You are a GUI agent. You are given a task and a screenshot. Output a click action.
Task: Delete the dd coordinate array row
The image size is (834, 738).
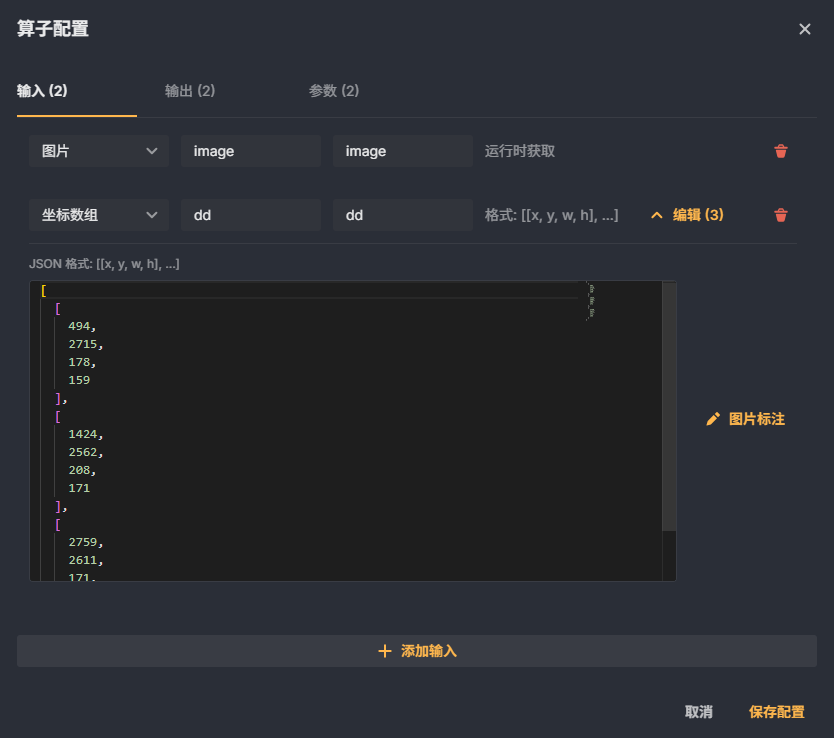(x=780, y=215)
